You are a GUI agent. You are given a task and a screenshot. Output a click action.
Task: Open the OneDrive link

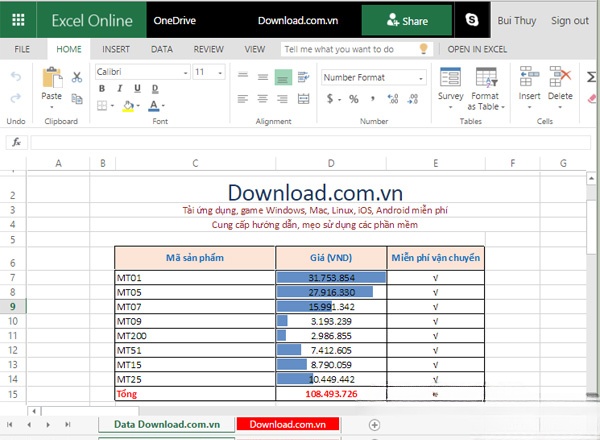tap(174, 20)
